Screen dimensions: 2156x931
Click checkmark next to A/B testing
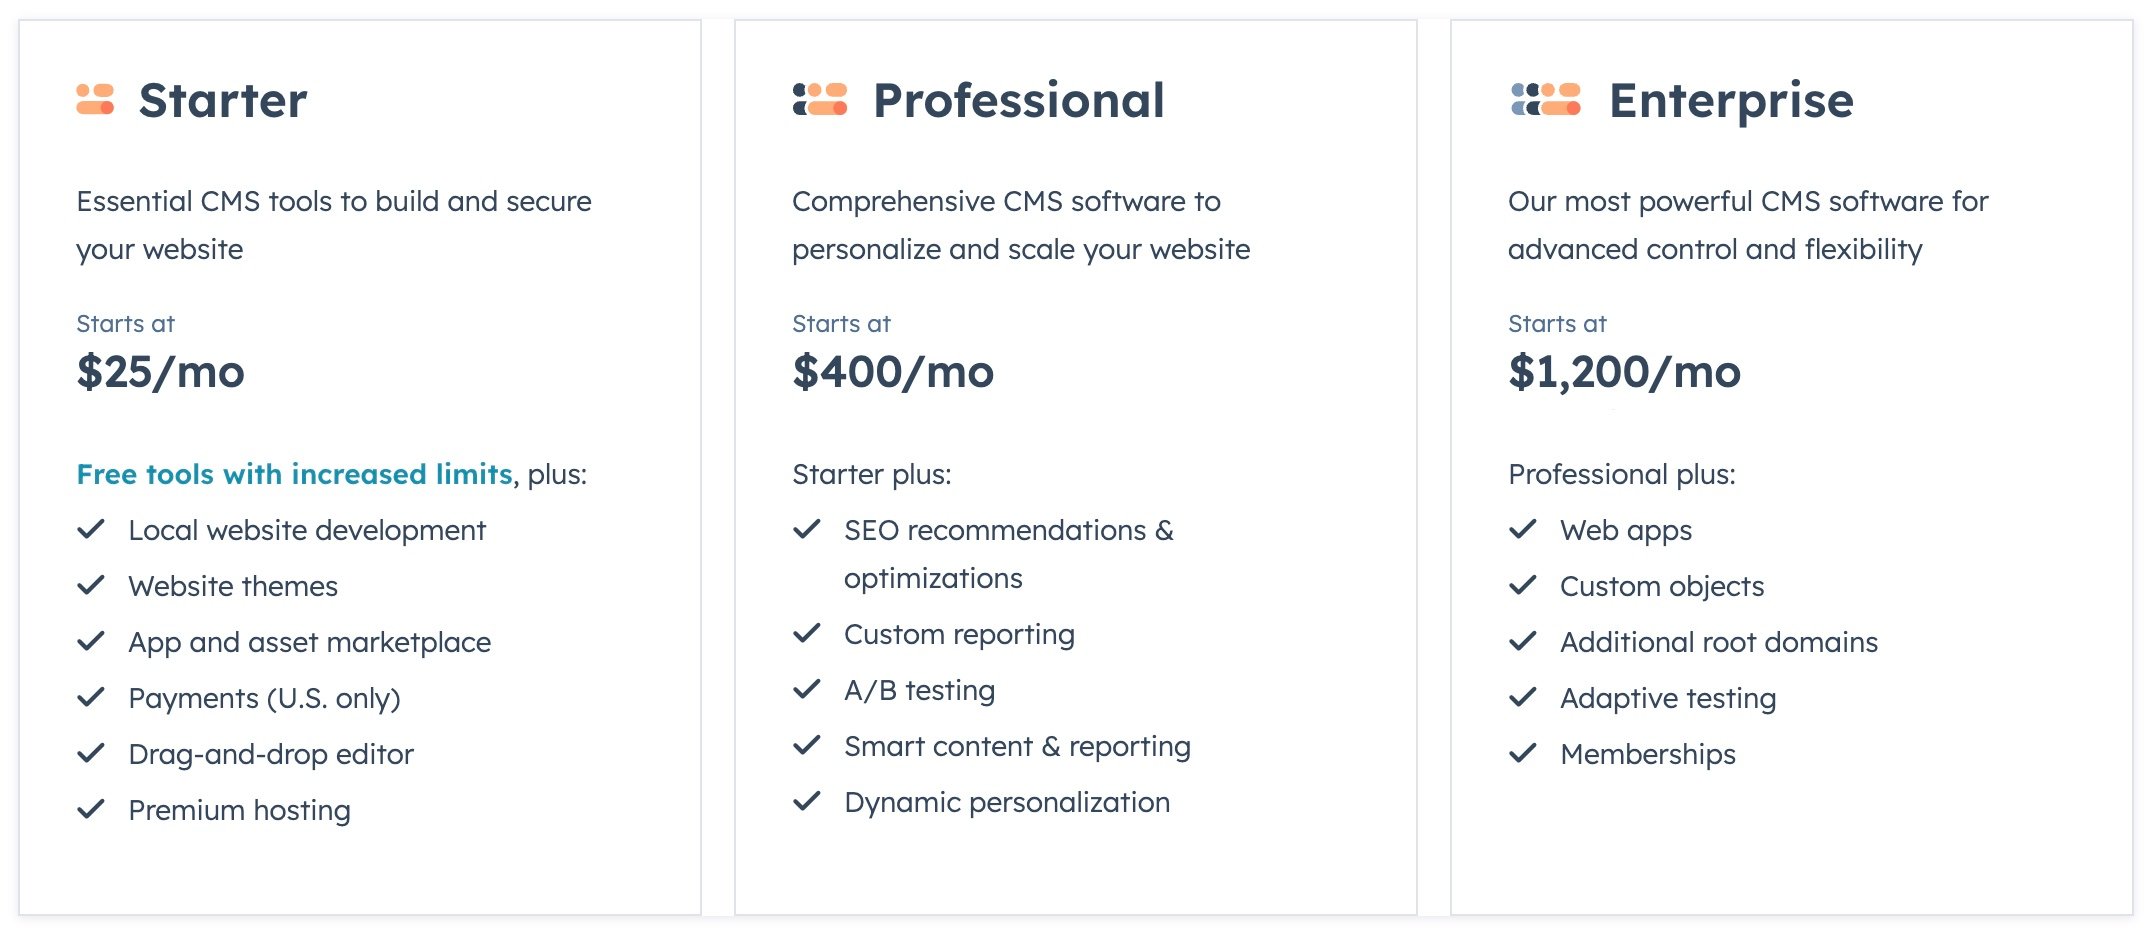coord(807,689)
